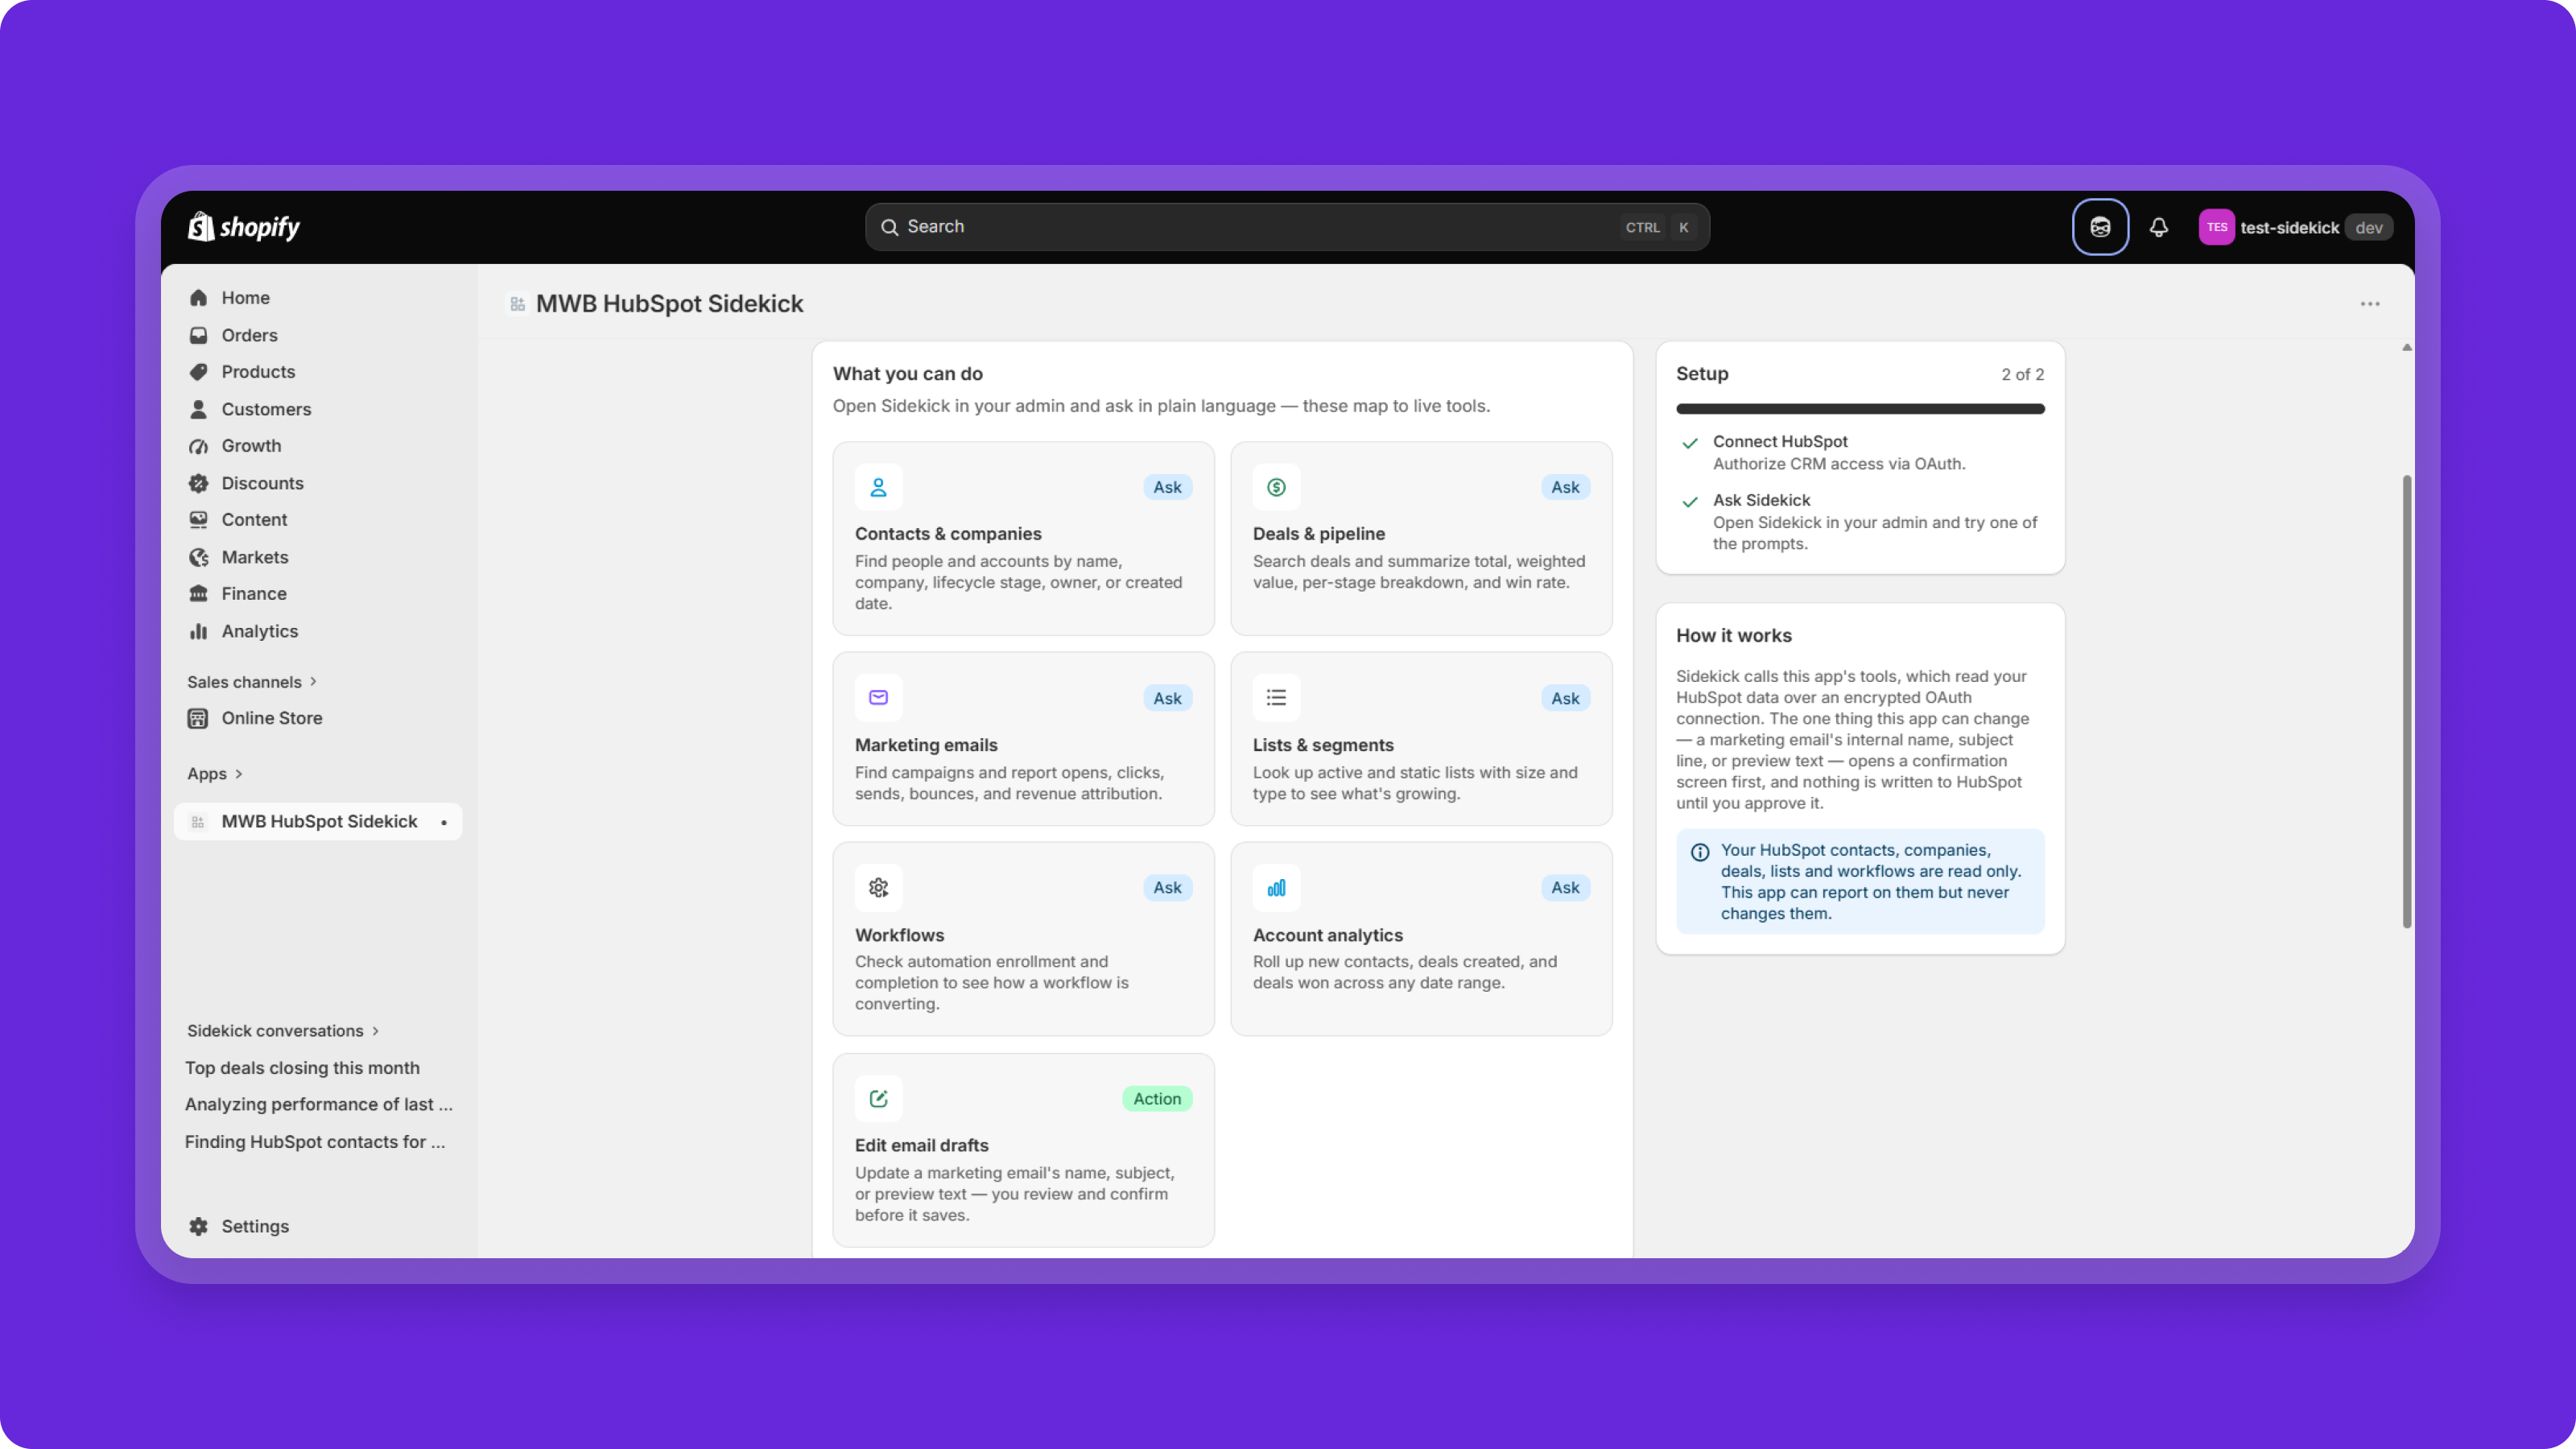Click the Marketing emails envelope icon

878,698
